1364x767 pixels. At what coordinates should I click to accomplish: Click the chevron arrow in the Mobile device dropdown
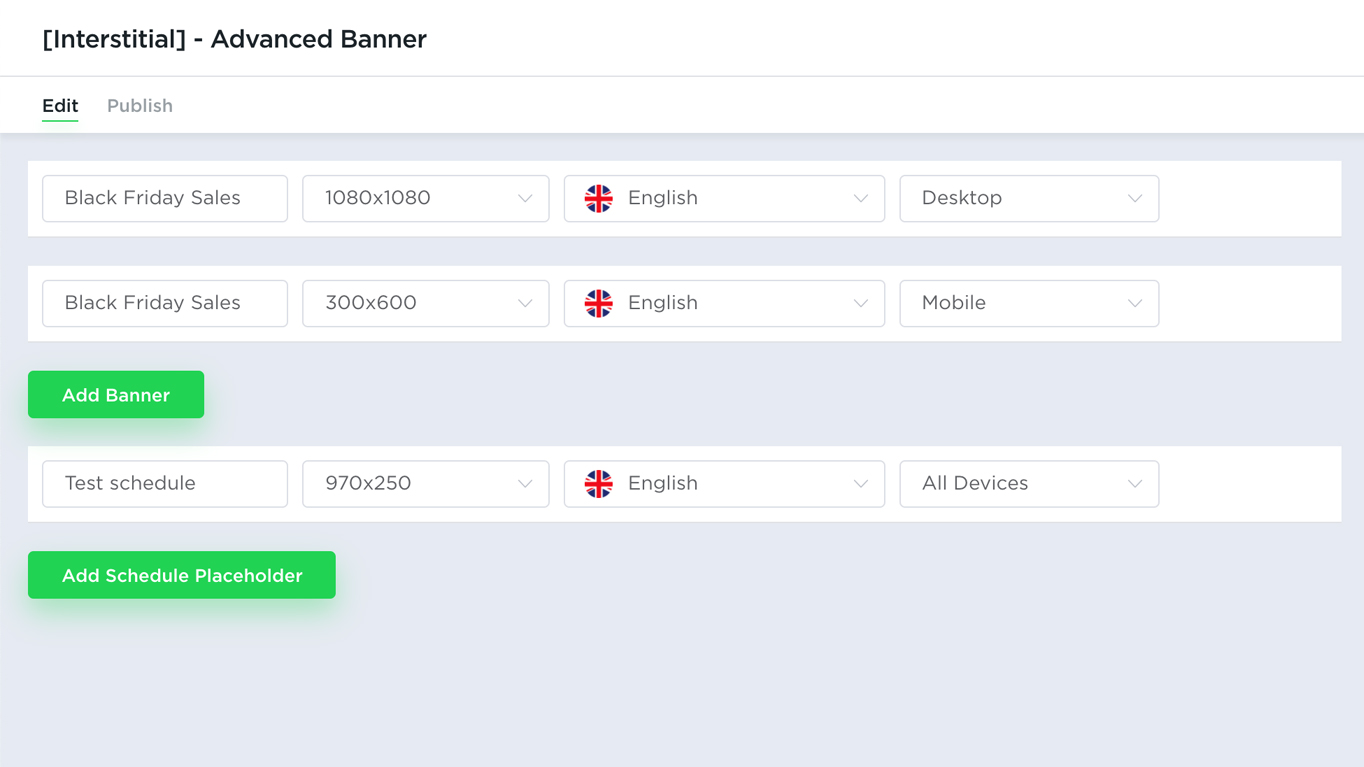pyautogui.click(x=1135, y=304)
